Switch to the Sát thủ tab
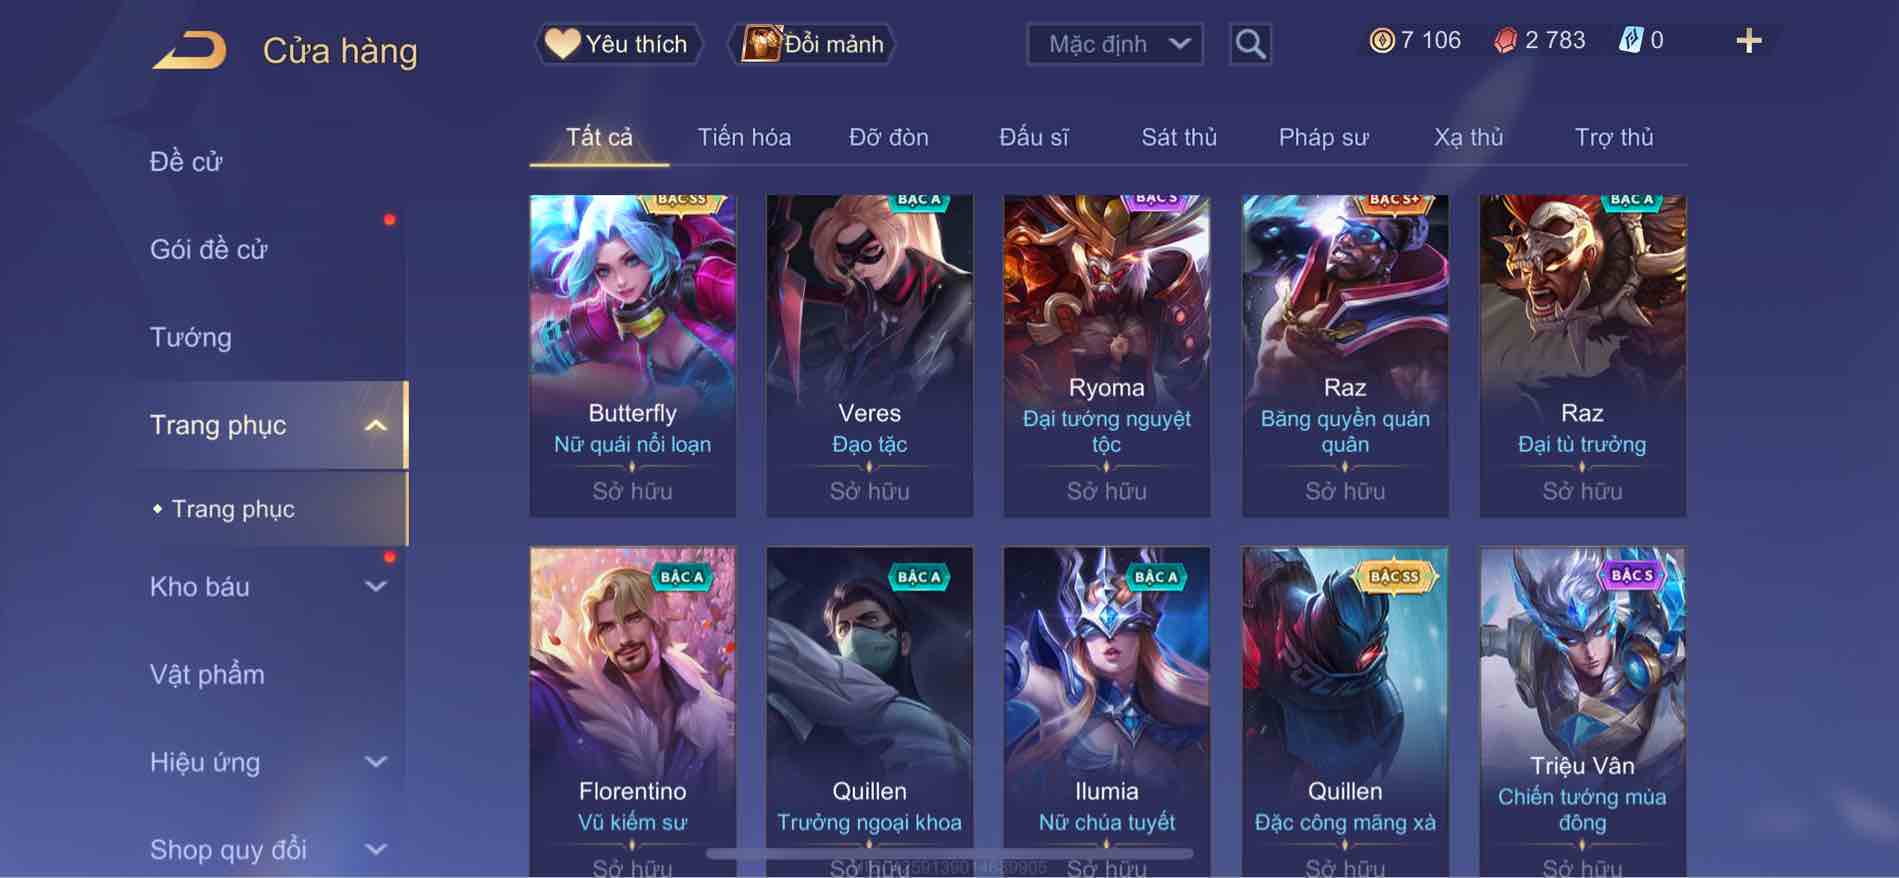1899x878 pixels. 1179,137
